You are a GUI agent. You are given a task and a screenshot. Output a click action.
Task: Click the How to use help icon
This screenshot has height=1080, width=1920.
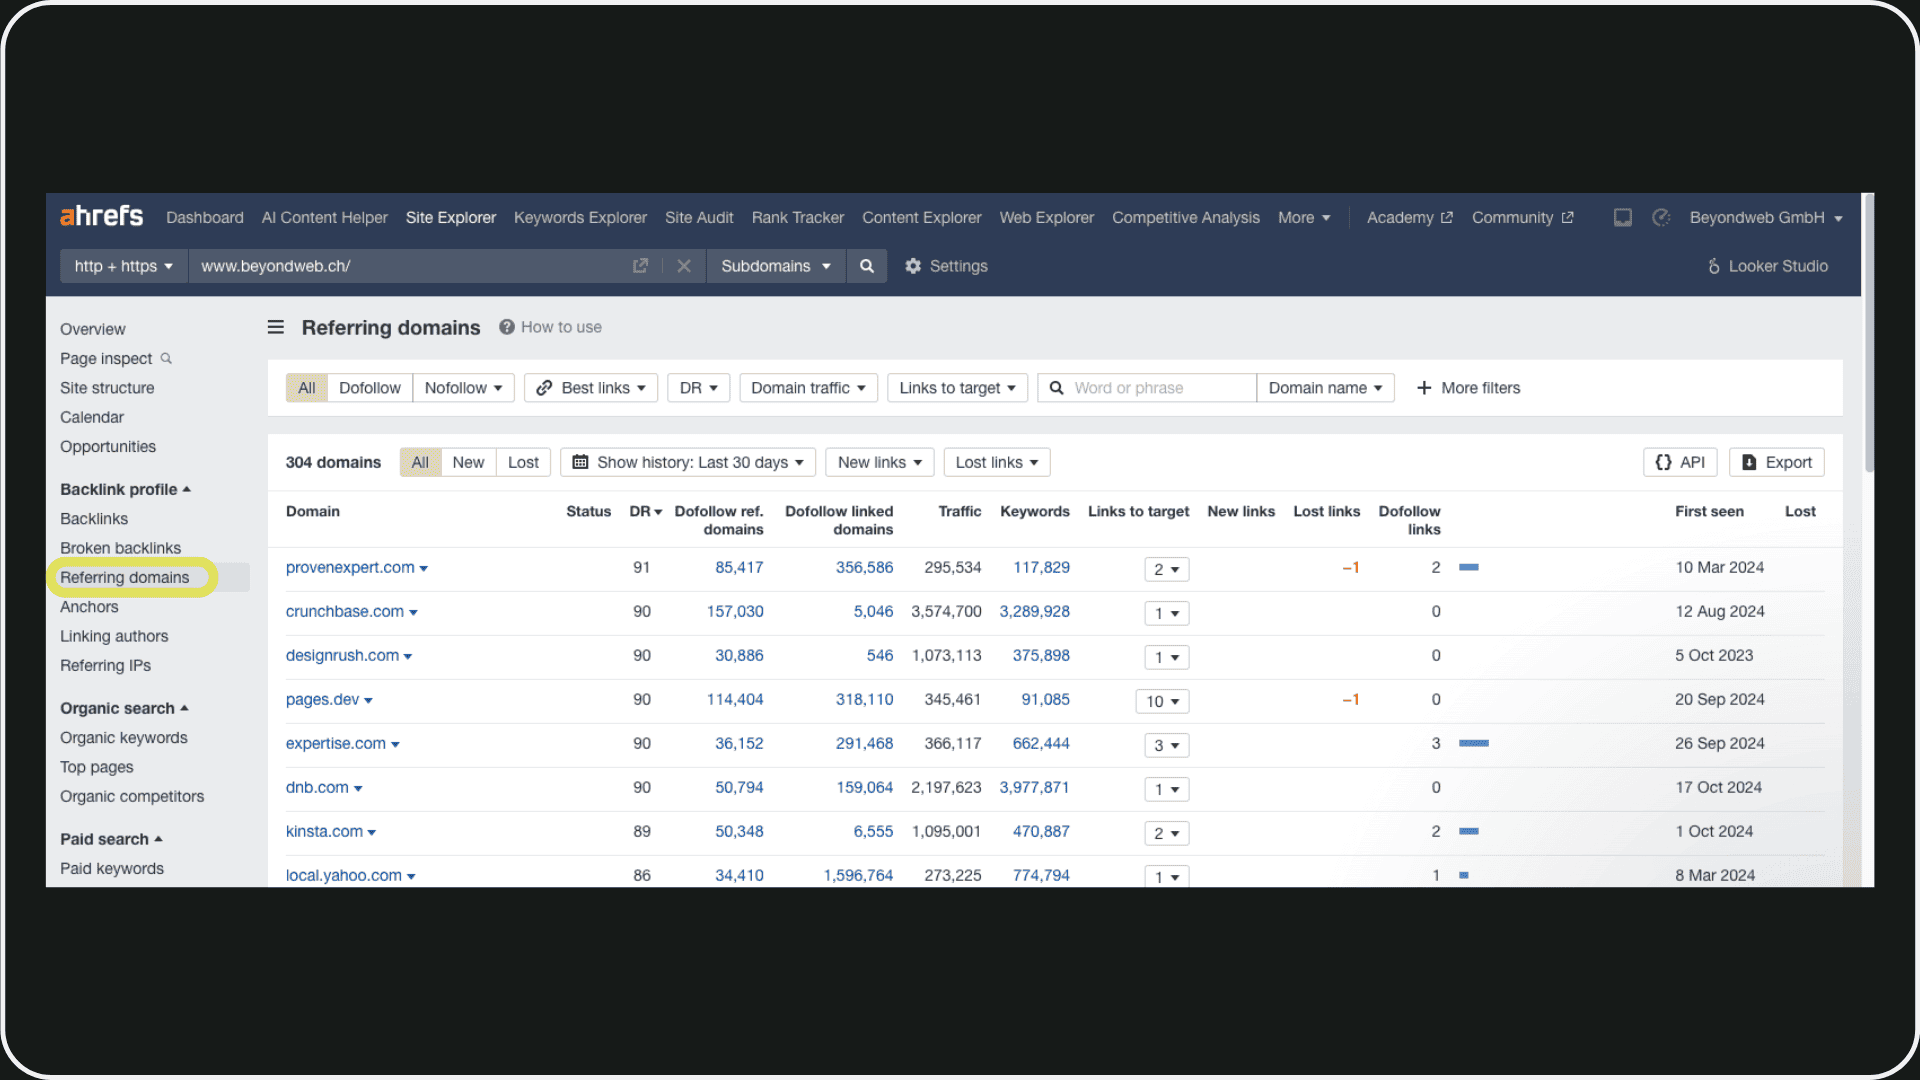(507, 327)
